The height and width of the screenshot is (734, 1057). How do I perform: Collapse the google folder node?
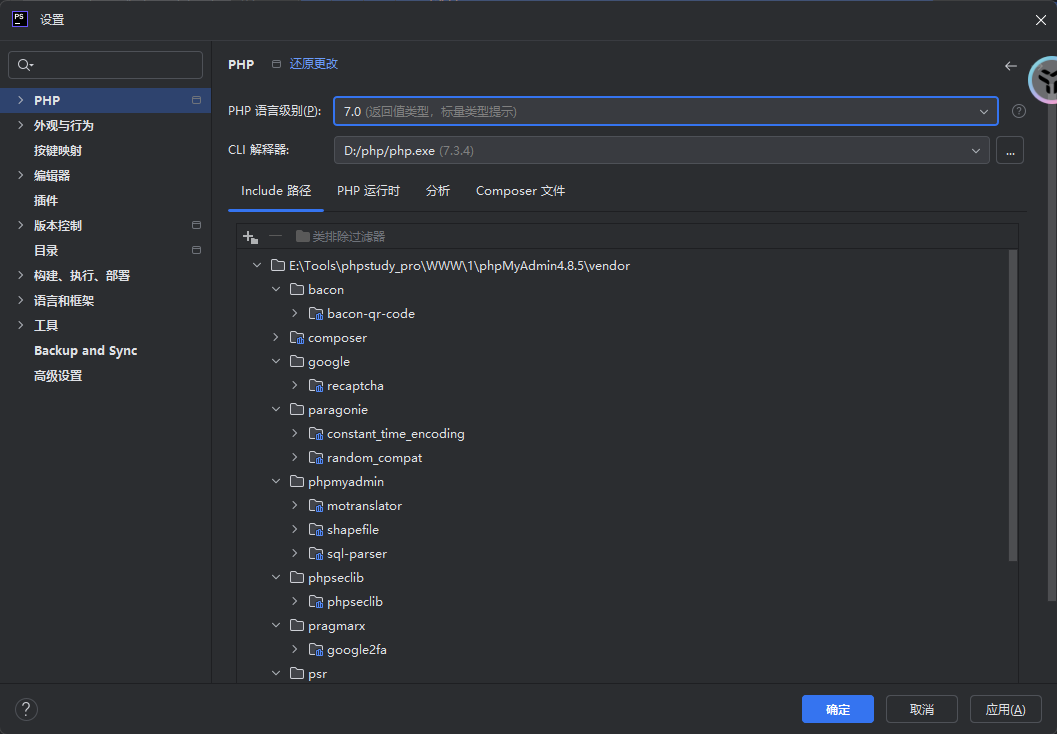pos(276,361)
